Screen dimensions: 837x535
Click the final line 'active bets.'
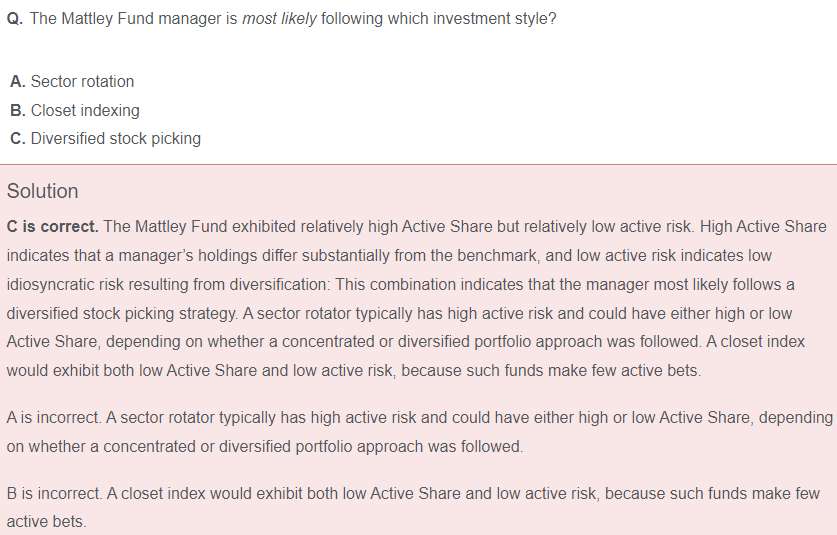click(46, 522)
